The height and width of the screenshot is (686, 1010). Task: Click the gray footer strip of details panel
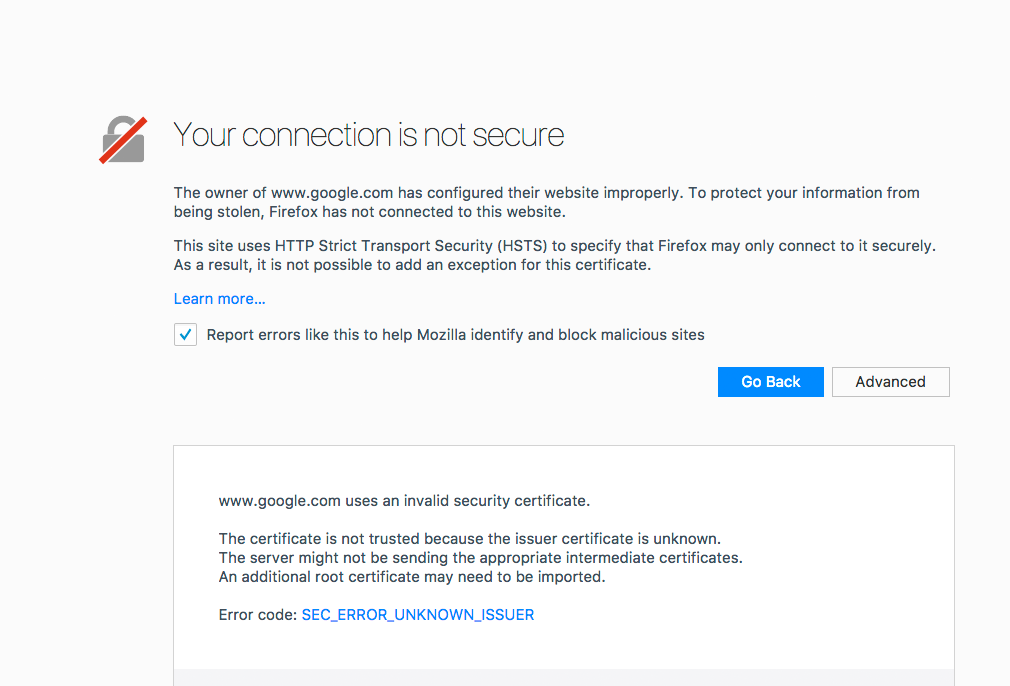click(564, 678)
